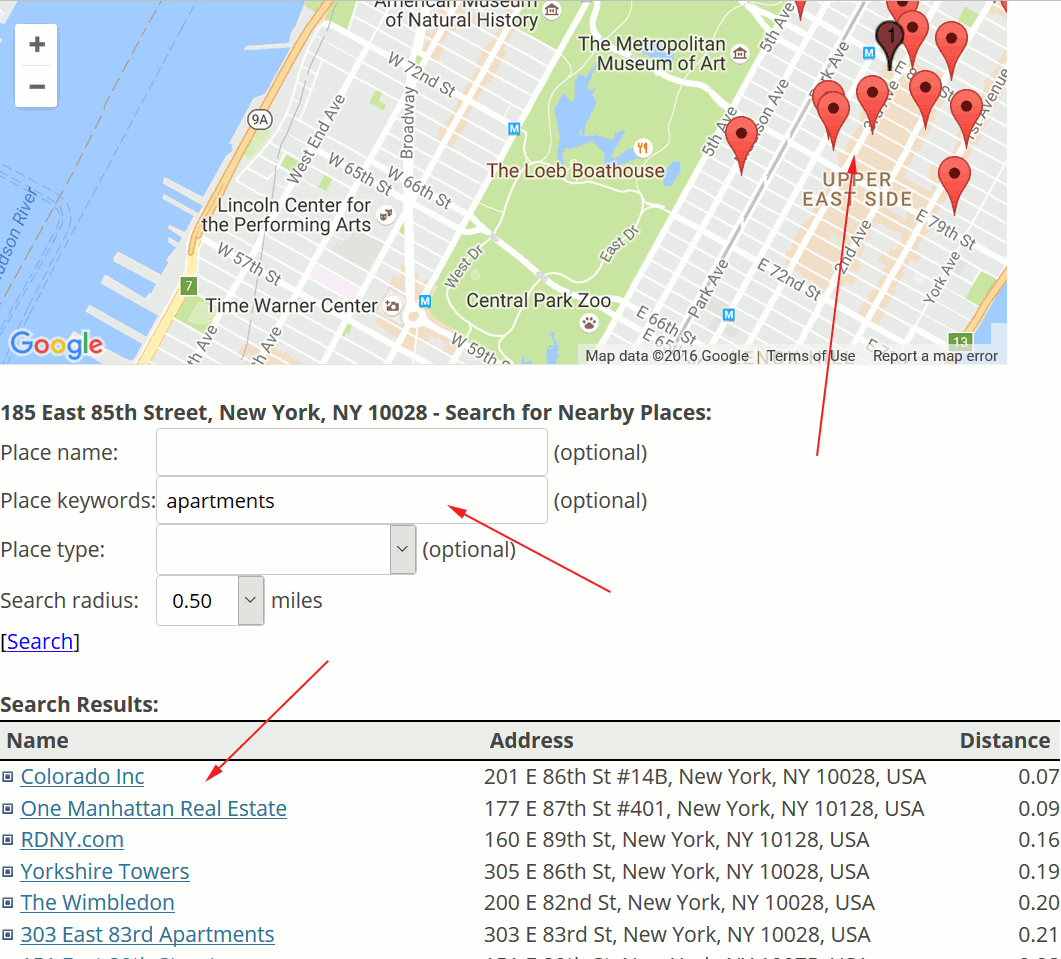This screenshot has height=959, width=1061.
Task: Click the Distance column header
Action: [1005, 740]
